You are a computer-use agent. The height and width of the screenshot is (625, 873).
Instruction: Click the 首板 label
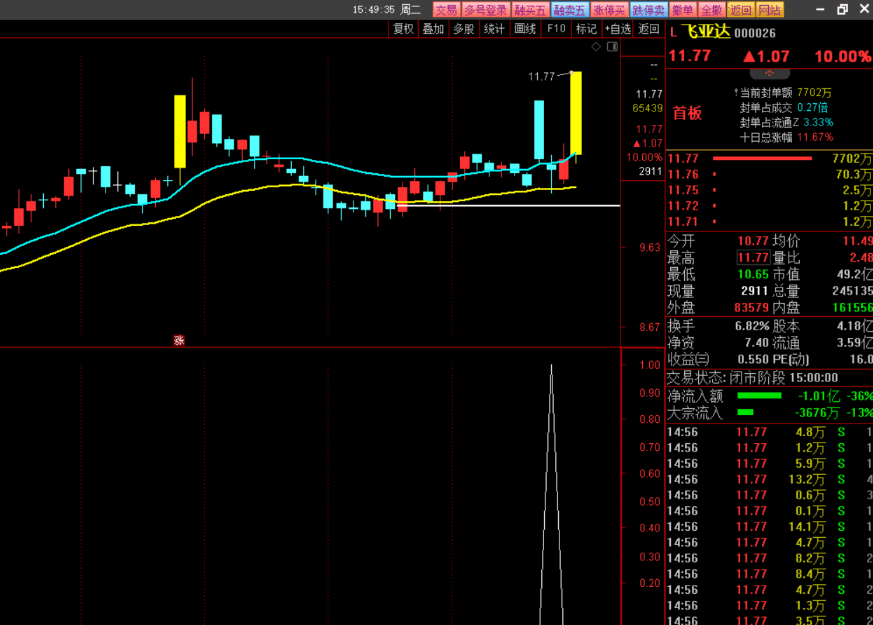[x=687, y=114]
